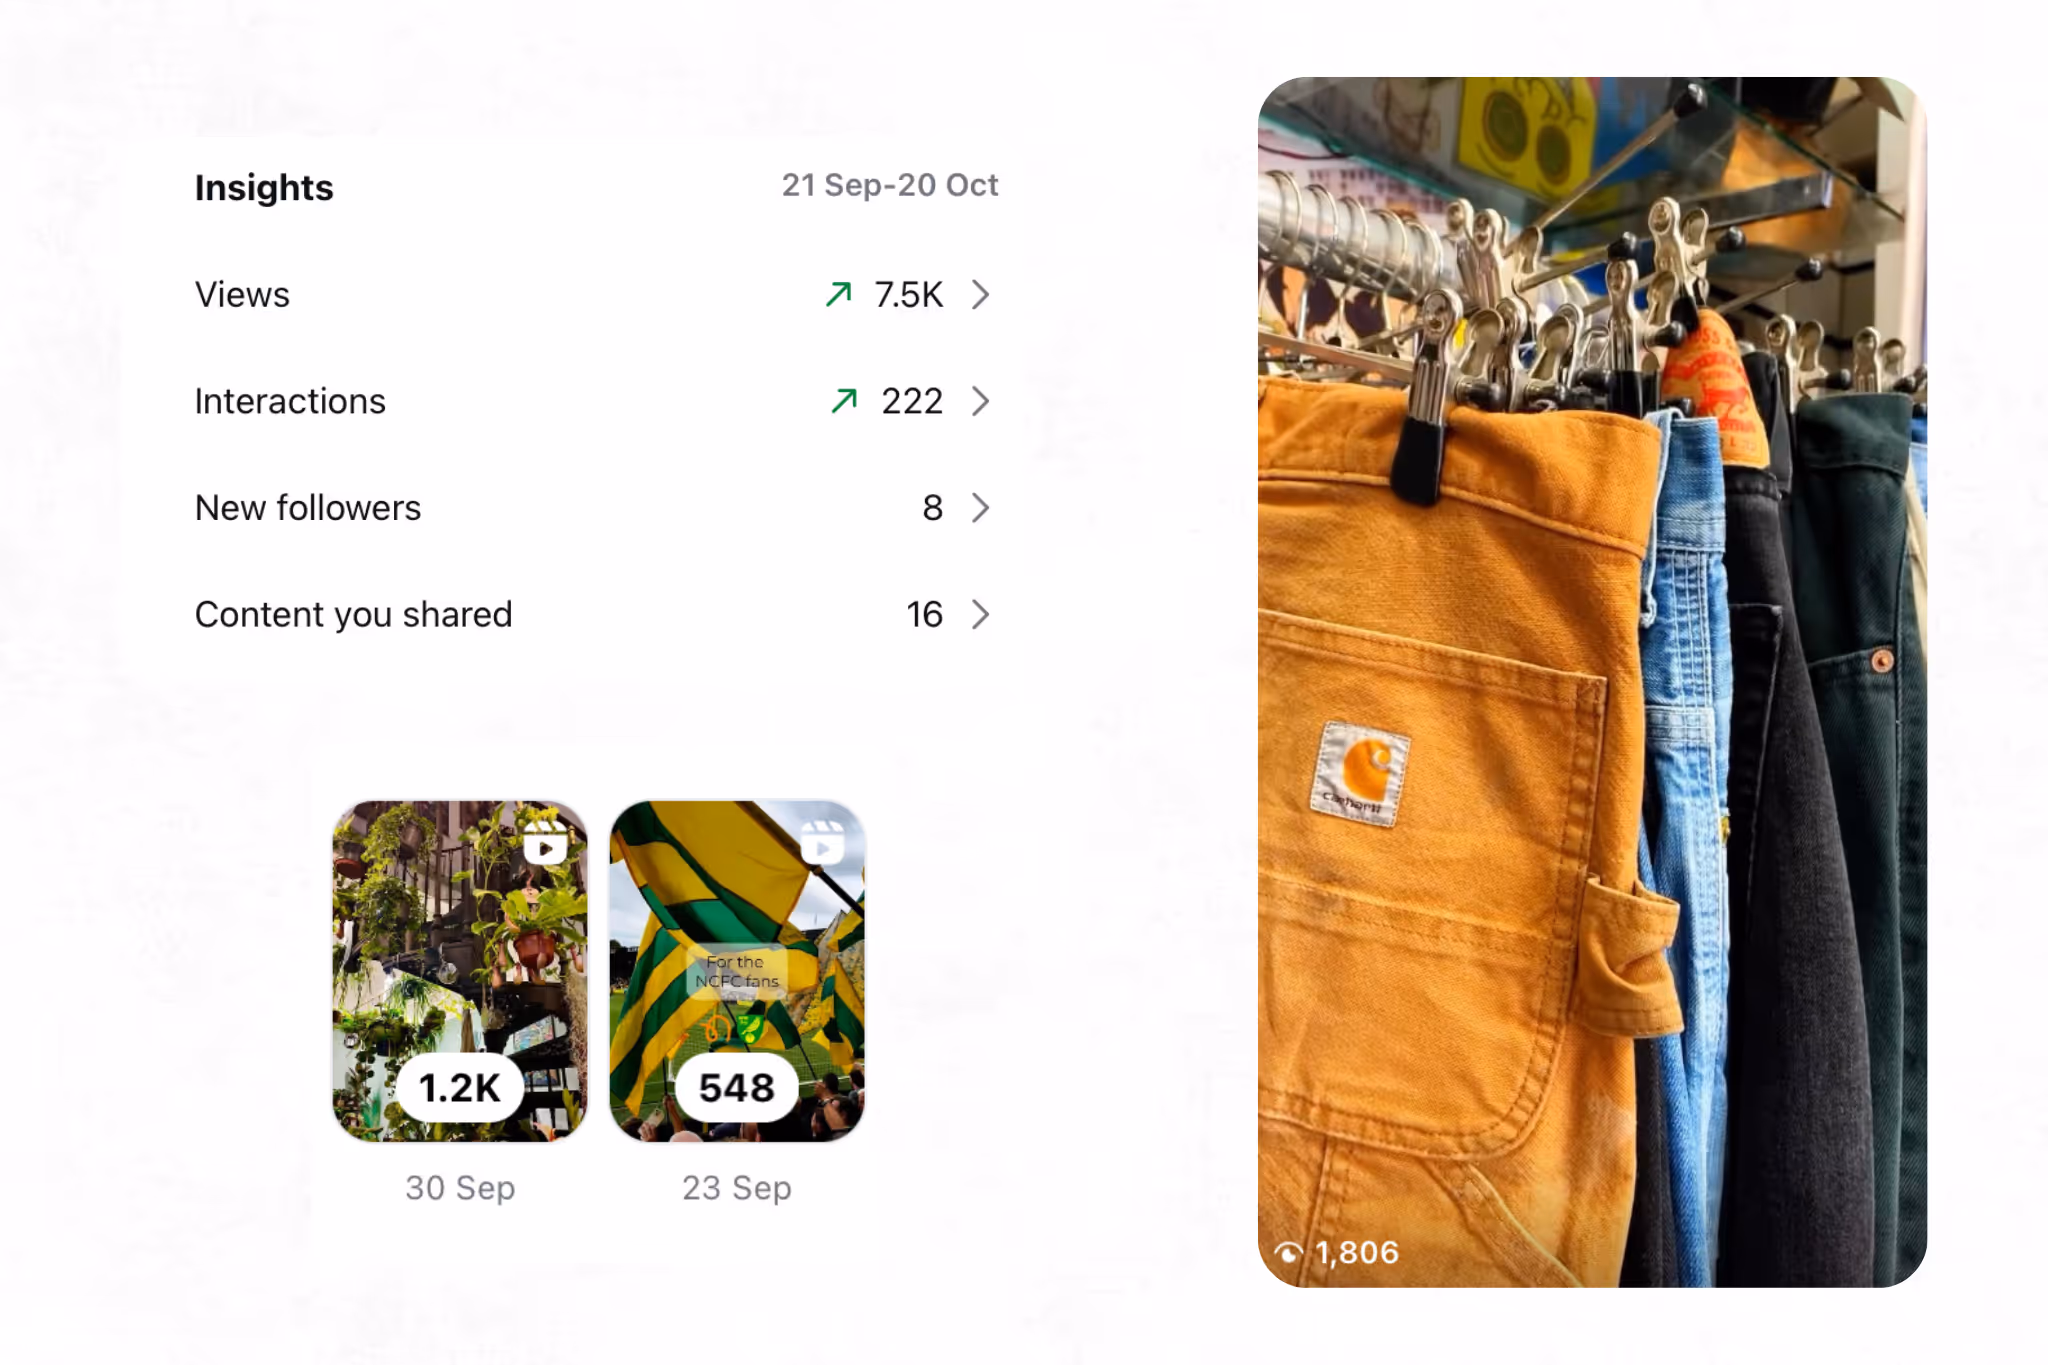Open the New followers row
Viewport: 2048px width, 1365px height.
308,508
